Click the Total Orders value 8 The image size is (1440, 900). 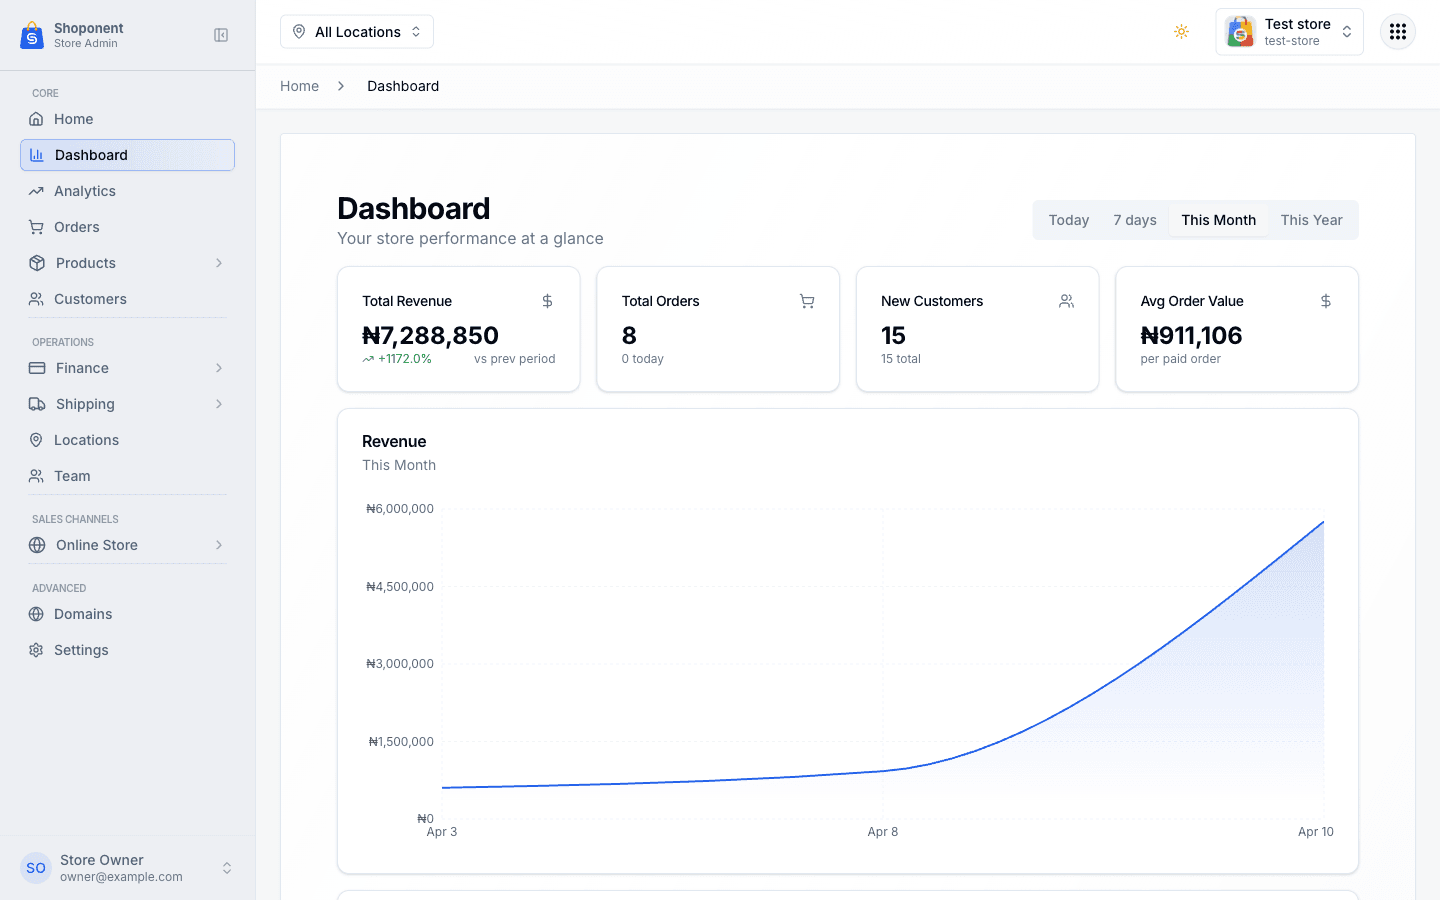[629, 335]
